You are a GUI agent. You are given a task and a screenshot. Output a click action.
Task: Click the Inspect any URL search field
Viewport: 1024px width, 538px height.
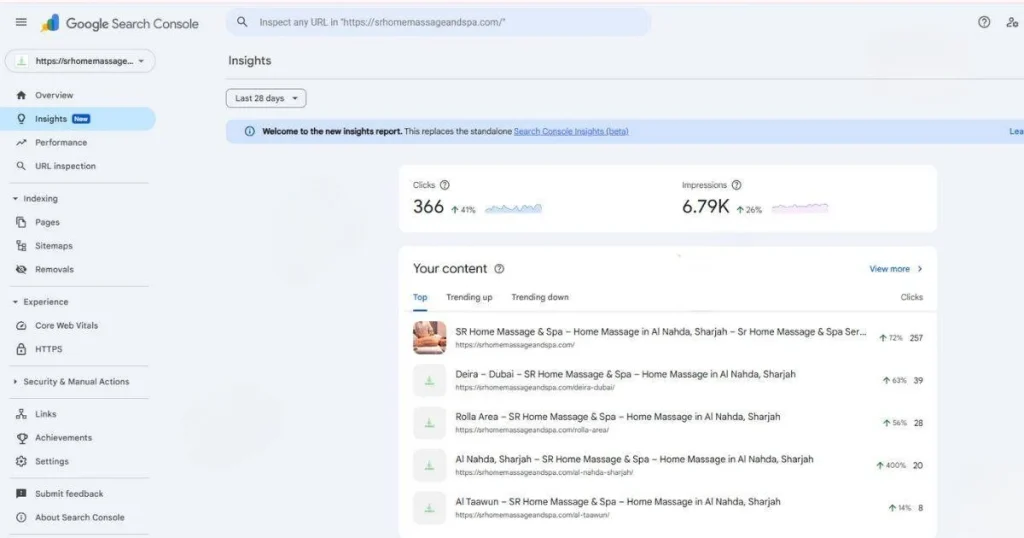(438, 22)
